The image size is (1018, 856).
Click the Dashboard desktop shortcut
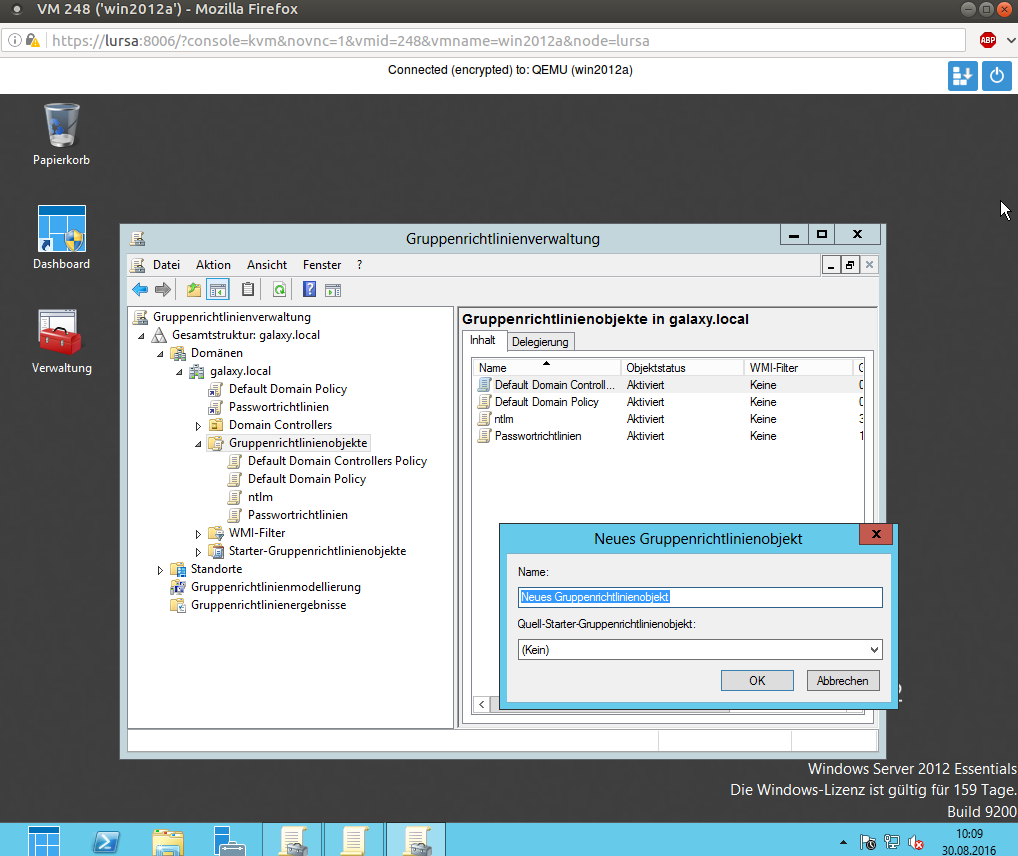click(61, 237)
